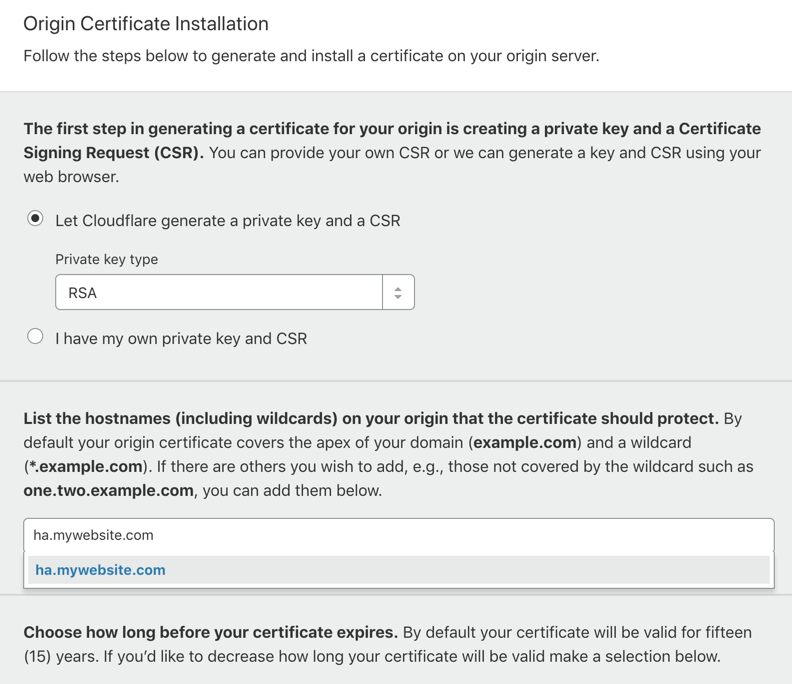Click the RSA text in the selector
Screen dimensions: 792x684
82,293
